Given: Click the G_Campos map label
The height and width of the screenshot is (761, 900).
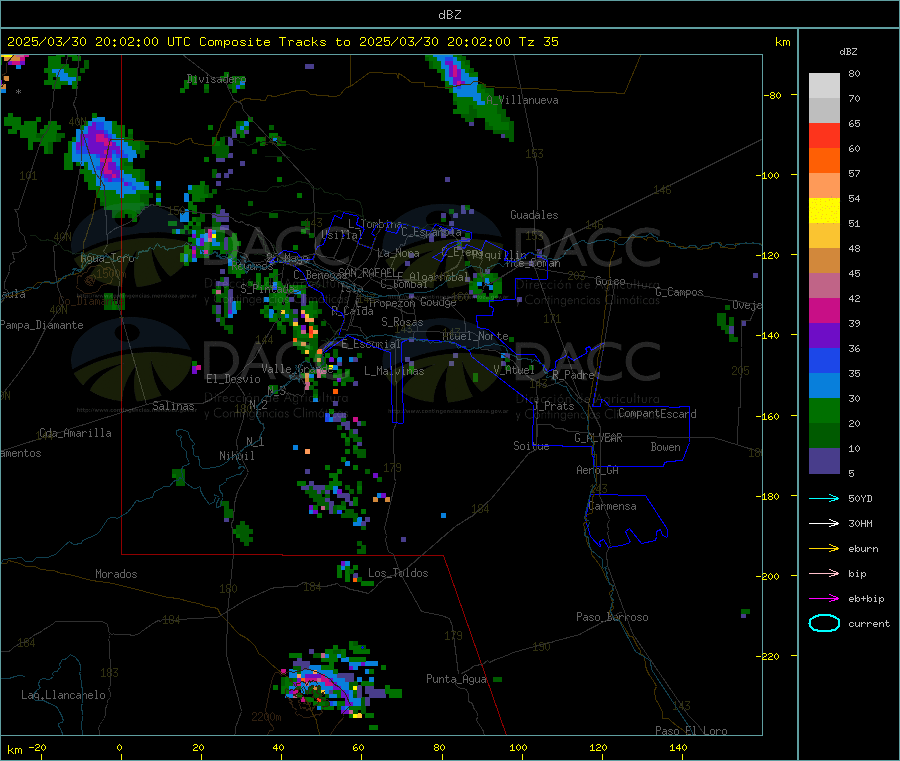Looking at the screenshot, I should point(679,292).
